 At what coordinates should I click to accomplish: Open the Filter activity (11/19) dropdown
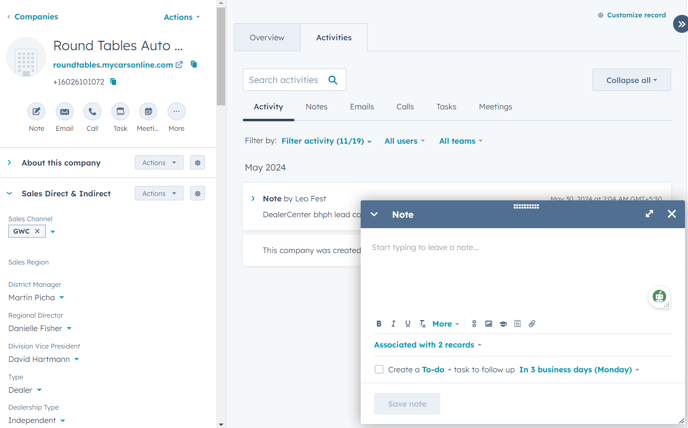(326, 141)
